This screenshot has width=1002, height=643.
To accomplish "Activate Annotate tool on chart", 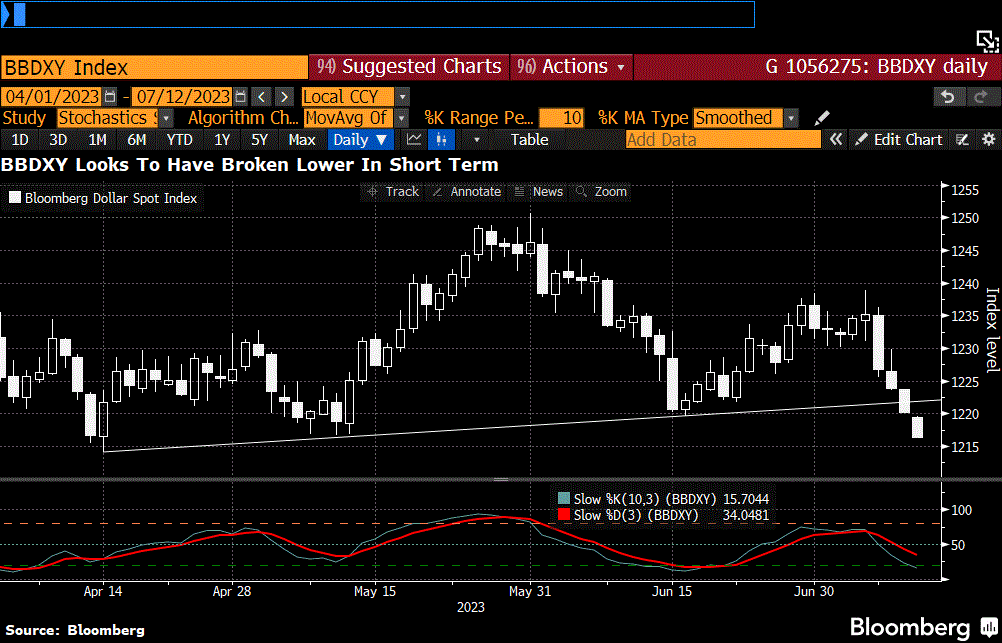I will [467, 192].
